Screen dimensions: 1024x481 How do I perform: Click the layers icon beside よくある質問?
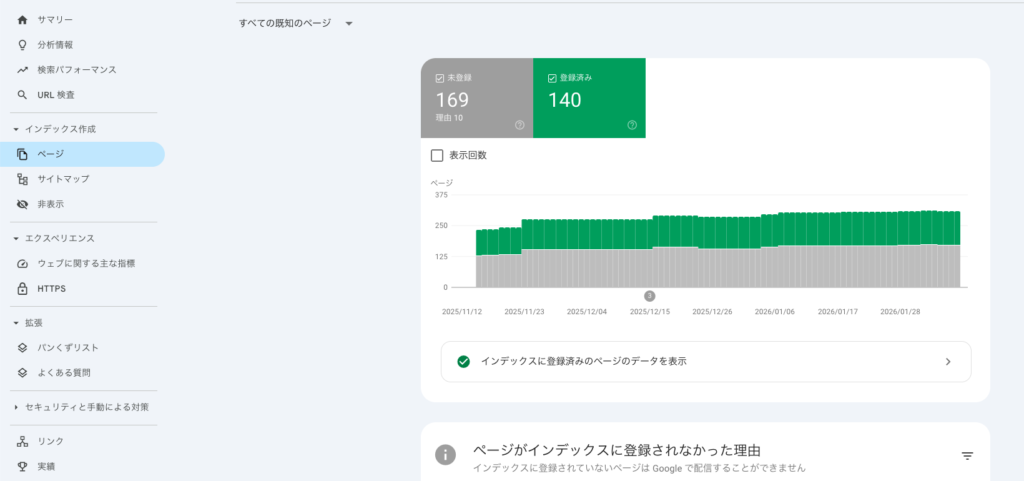tap(22, 373)
